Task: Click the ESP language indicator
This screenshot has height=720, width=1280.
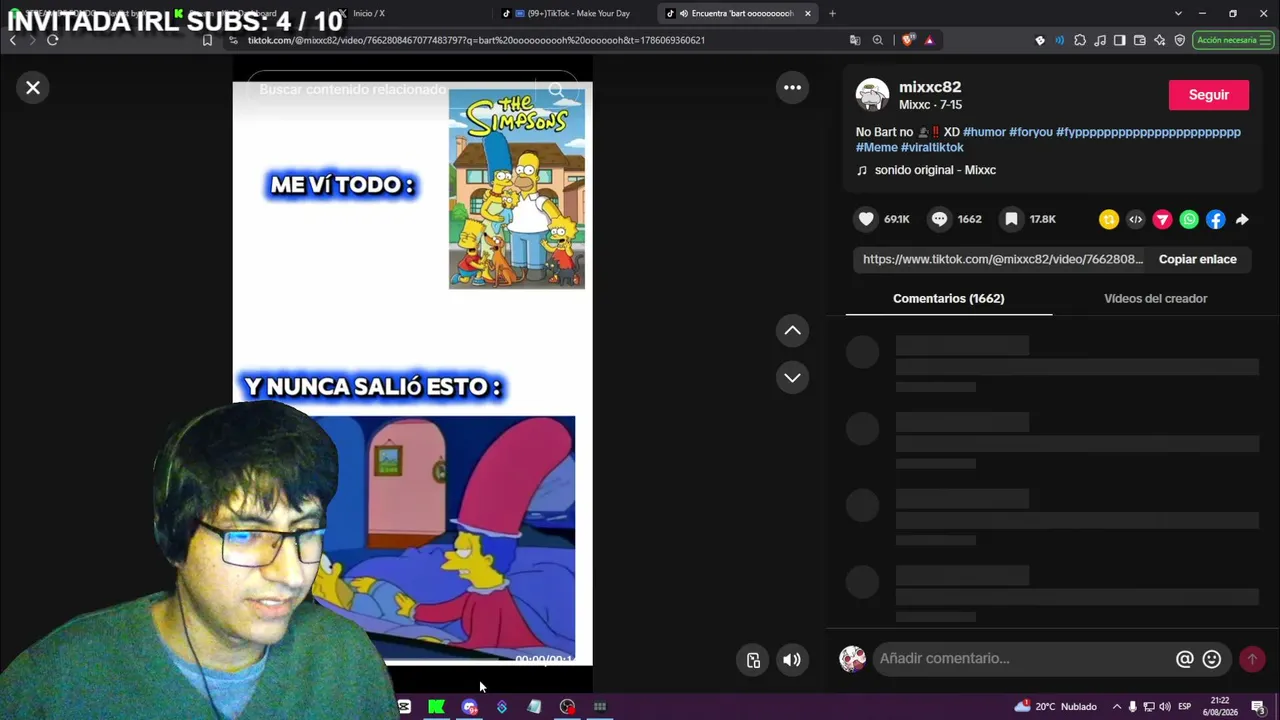Action: click(1185, 707)
